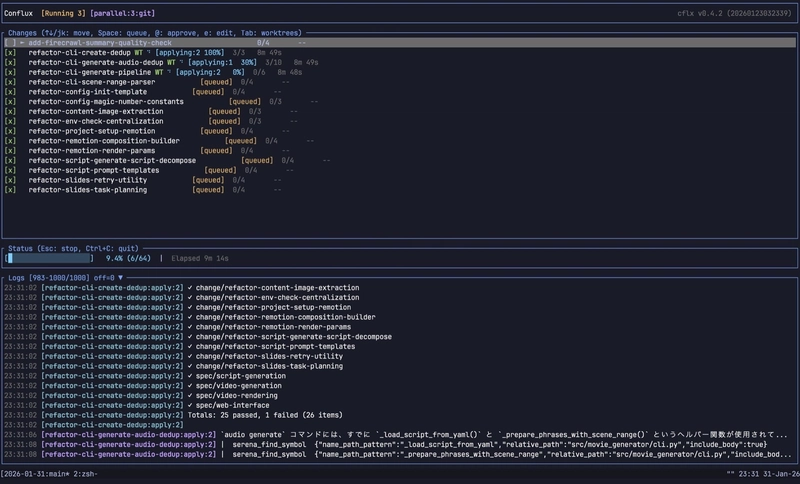This screenshot has height=484, width=800.
Task: Click the 23:31:06 audio generate log line
Action: coord(396,435)
